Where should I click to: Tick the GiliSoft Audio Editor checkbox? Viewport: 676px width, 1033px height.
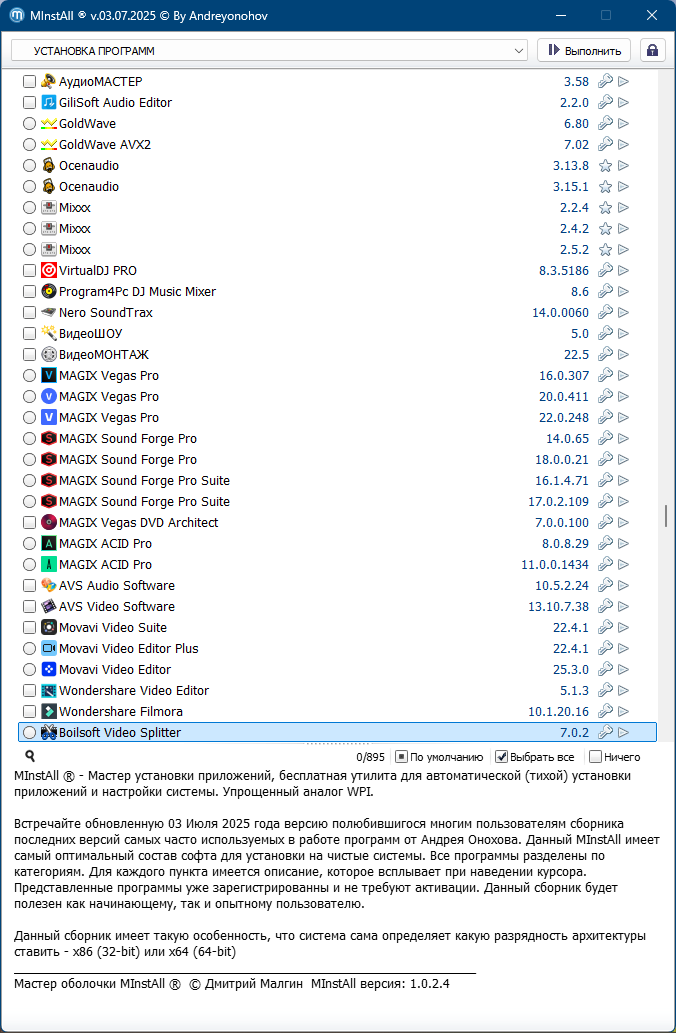29,103
